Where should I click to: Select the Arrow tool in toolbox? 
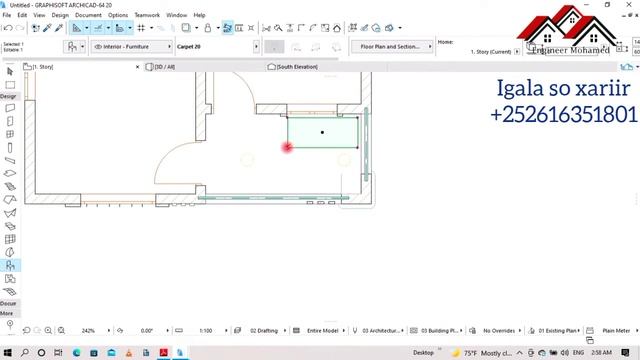coord(10,71)
